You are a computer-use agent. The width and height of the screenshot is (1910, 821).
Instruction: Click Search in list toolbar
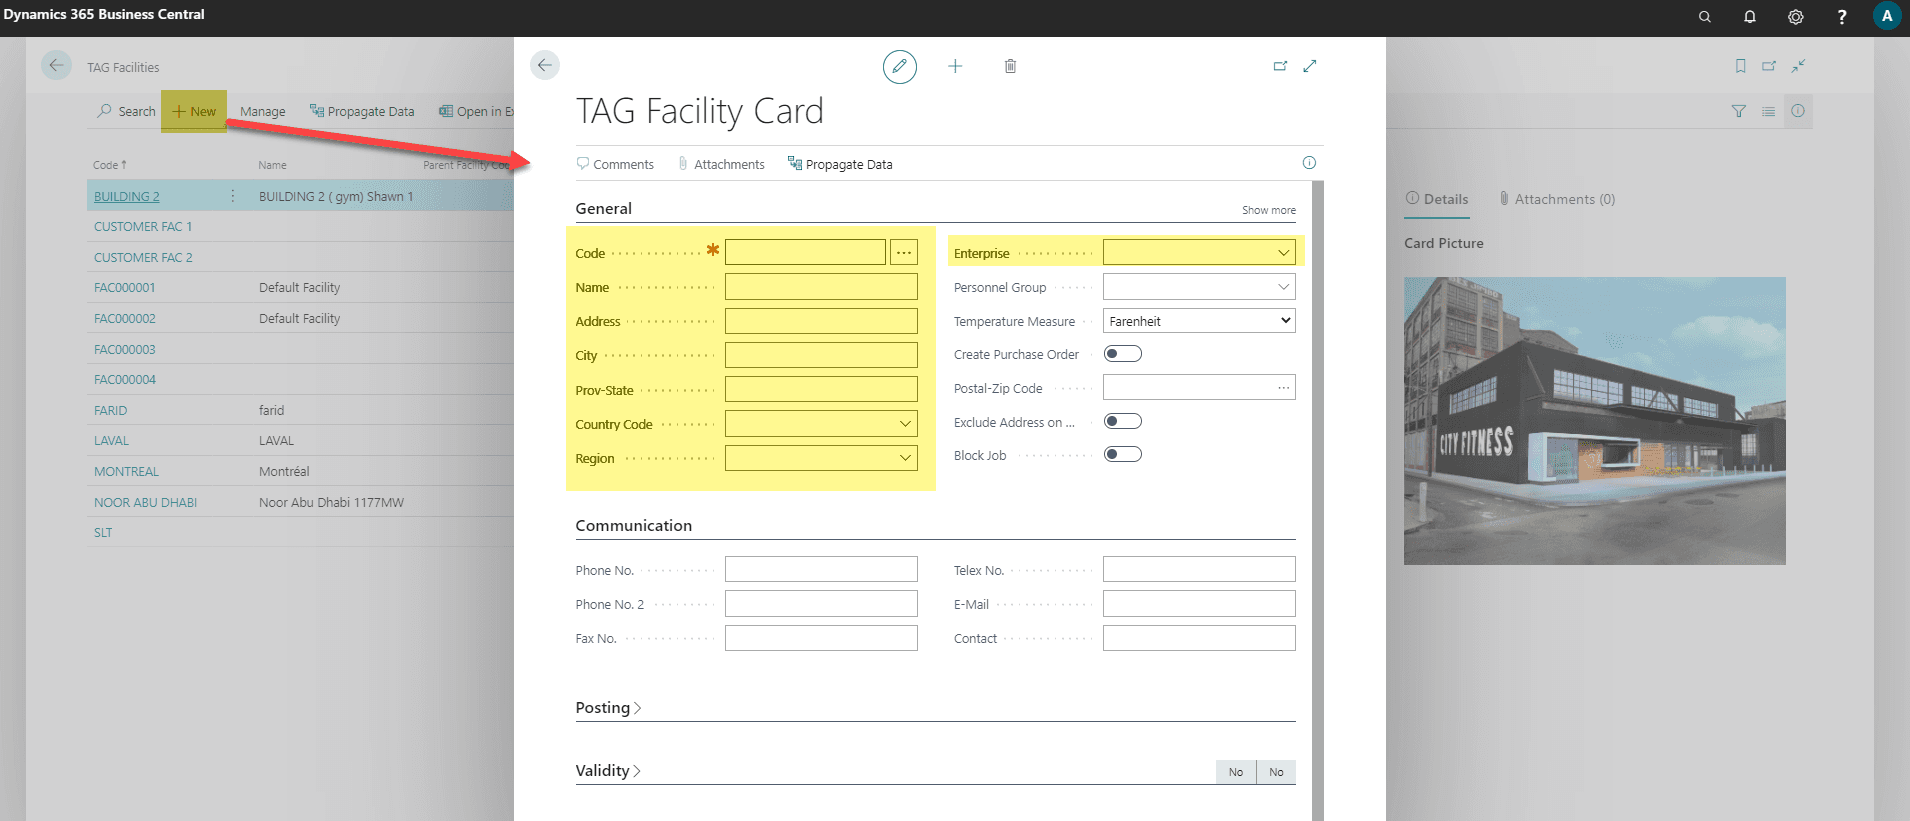click(127, 111)
